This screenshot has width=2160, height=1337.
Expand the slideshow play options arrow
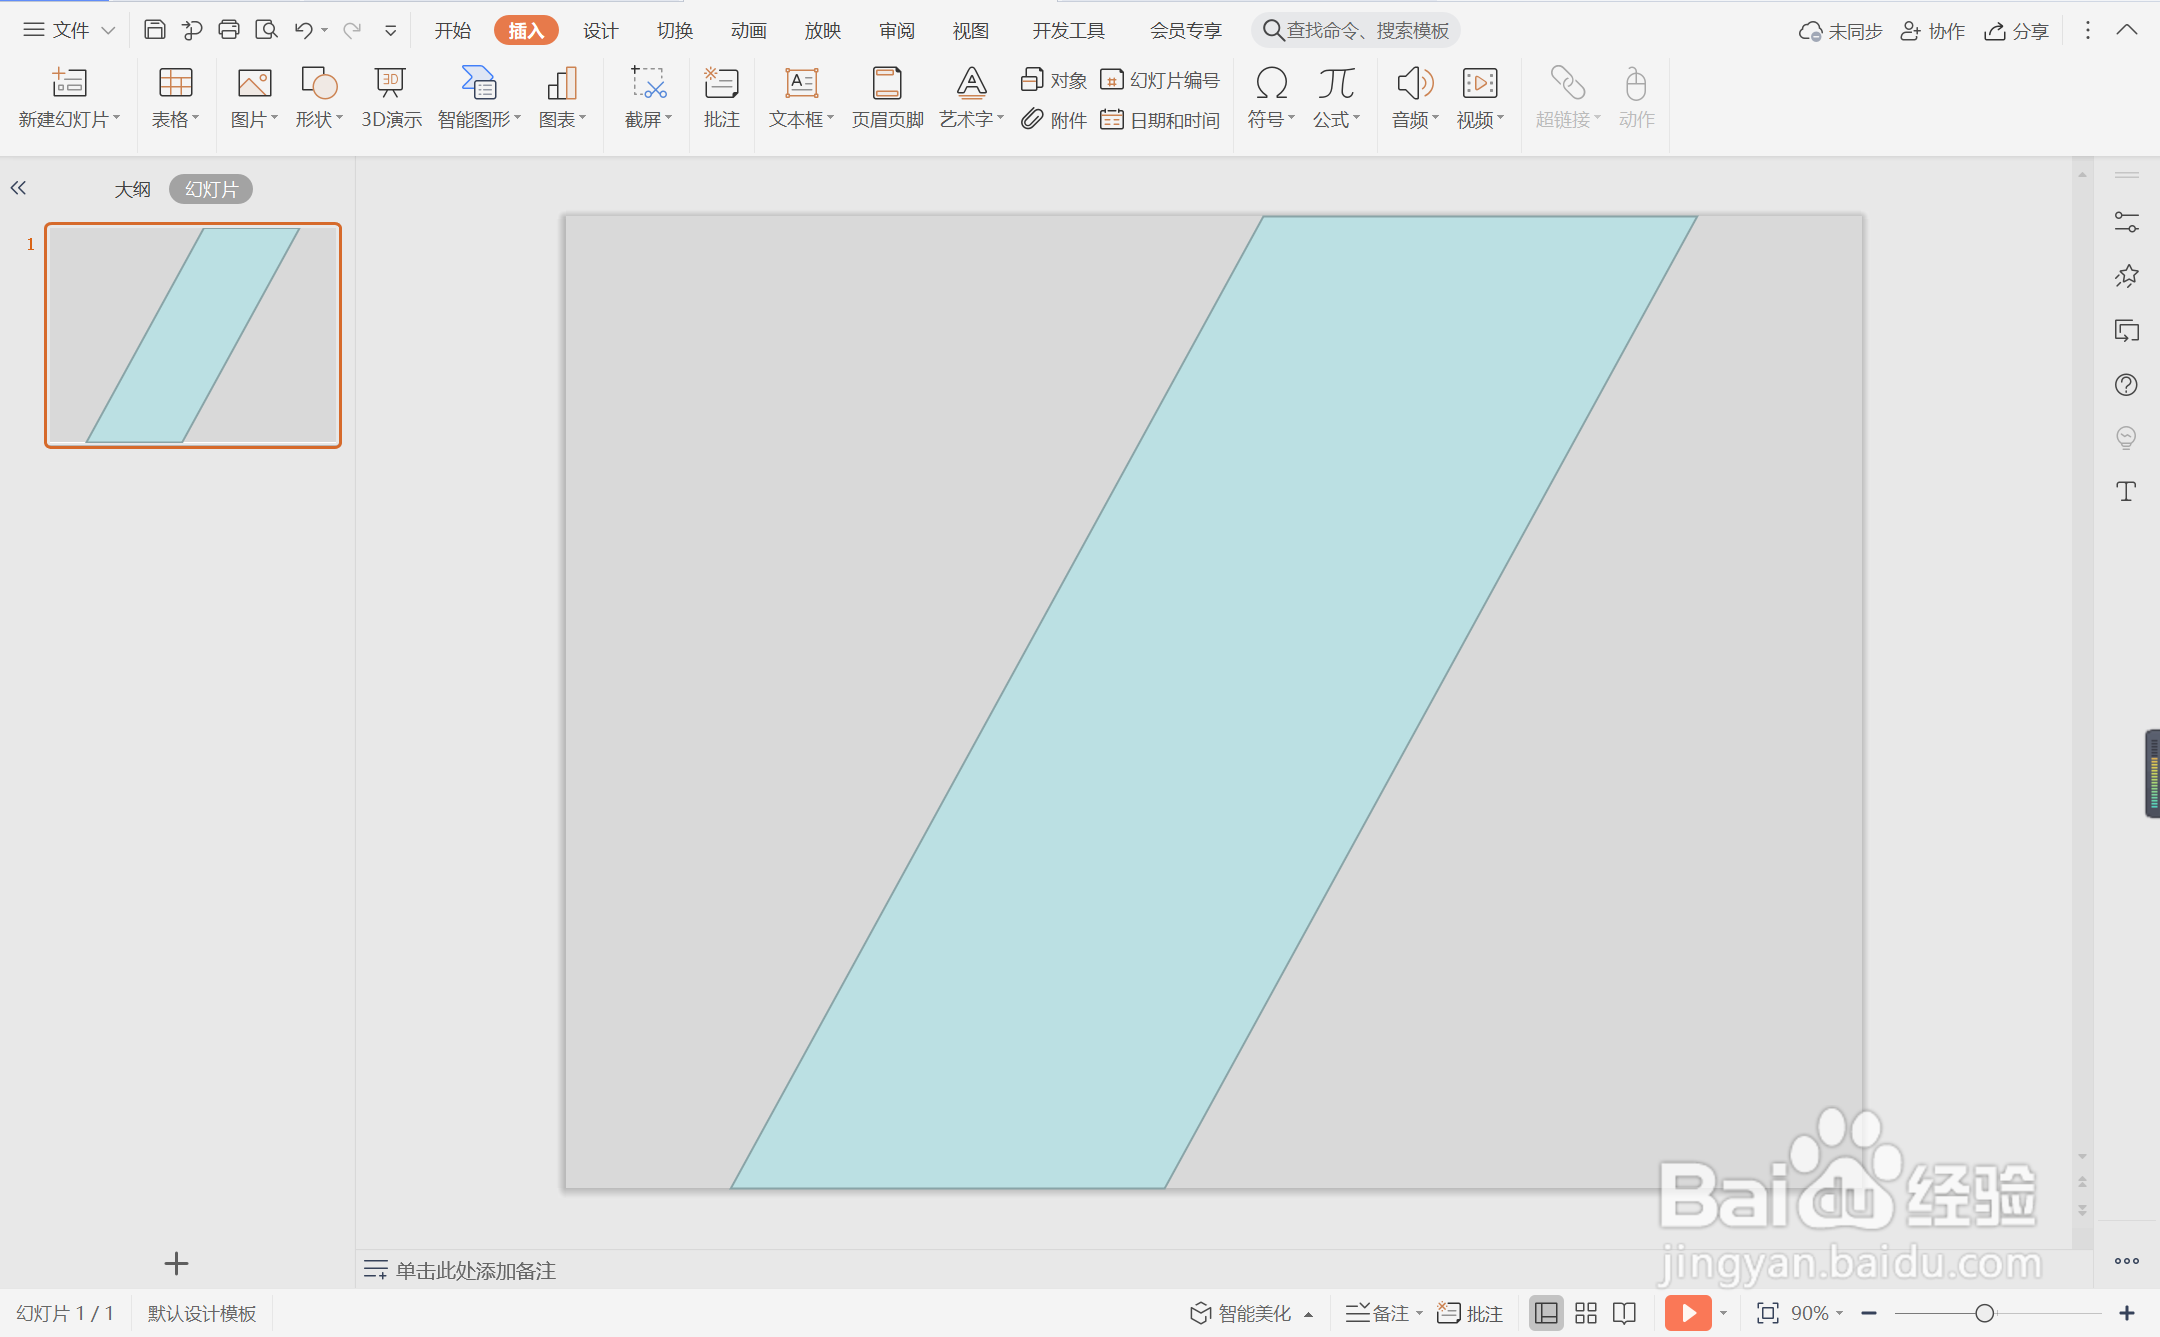tap(1723, 1313)
